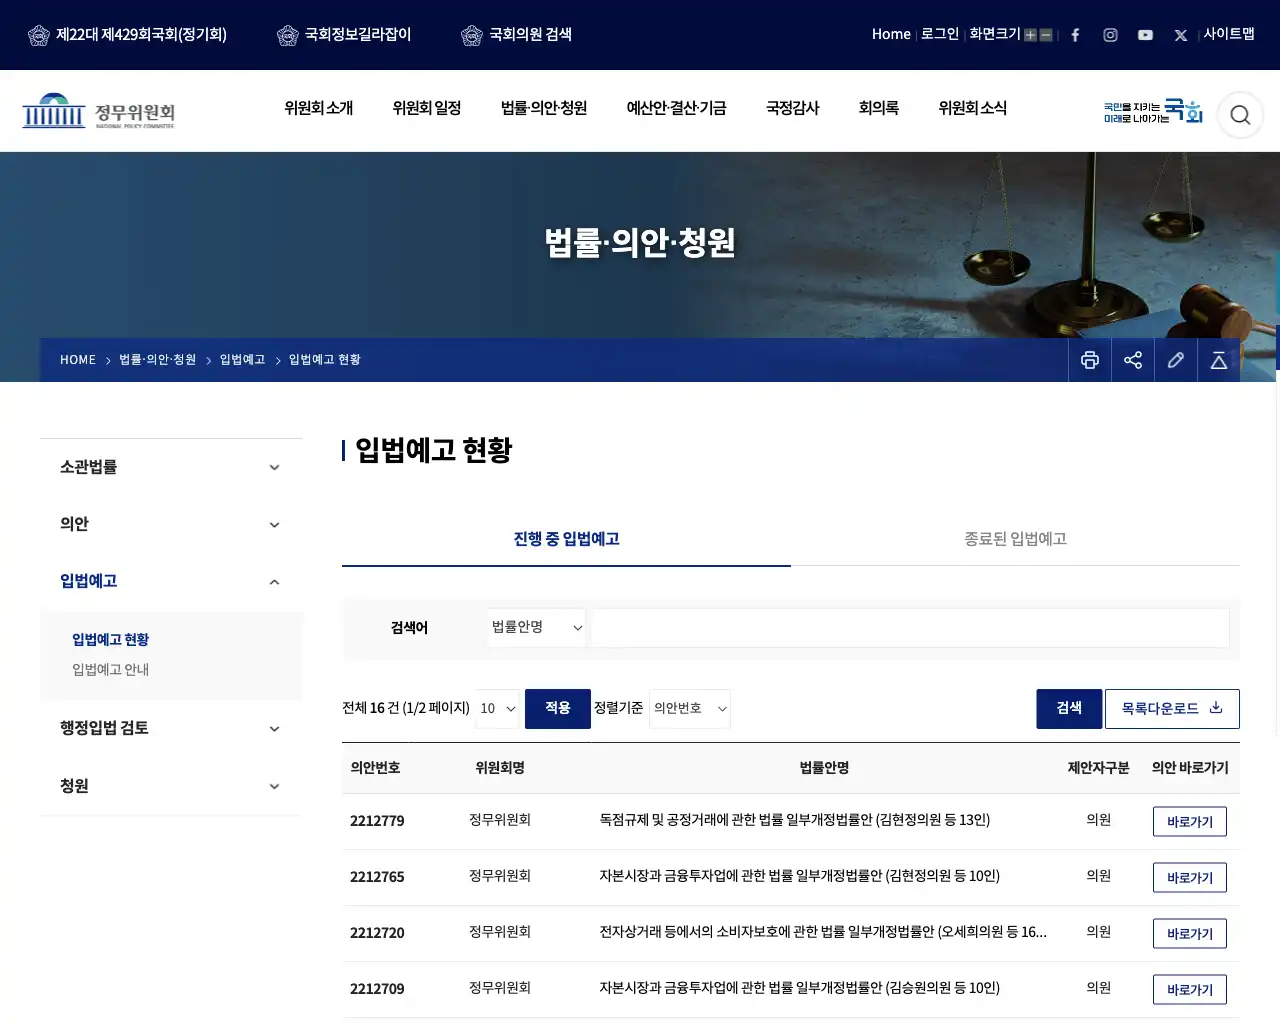Screen dimensions: 1280x1024
Task: Expand the 의안 sidebar section
Action: pyautogui.click(x=171, y=524)
